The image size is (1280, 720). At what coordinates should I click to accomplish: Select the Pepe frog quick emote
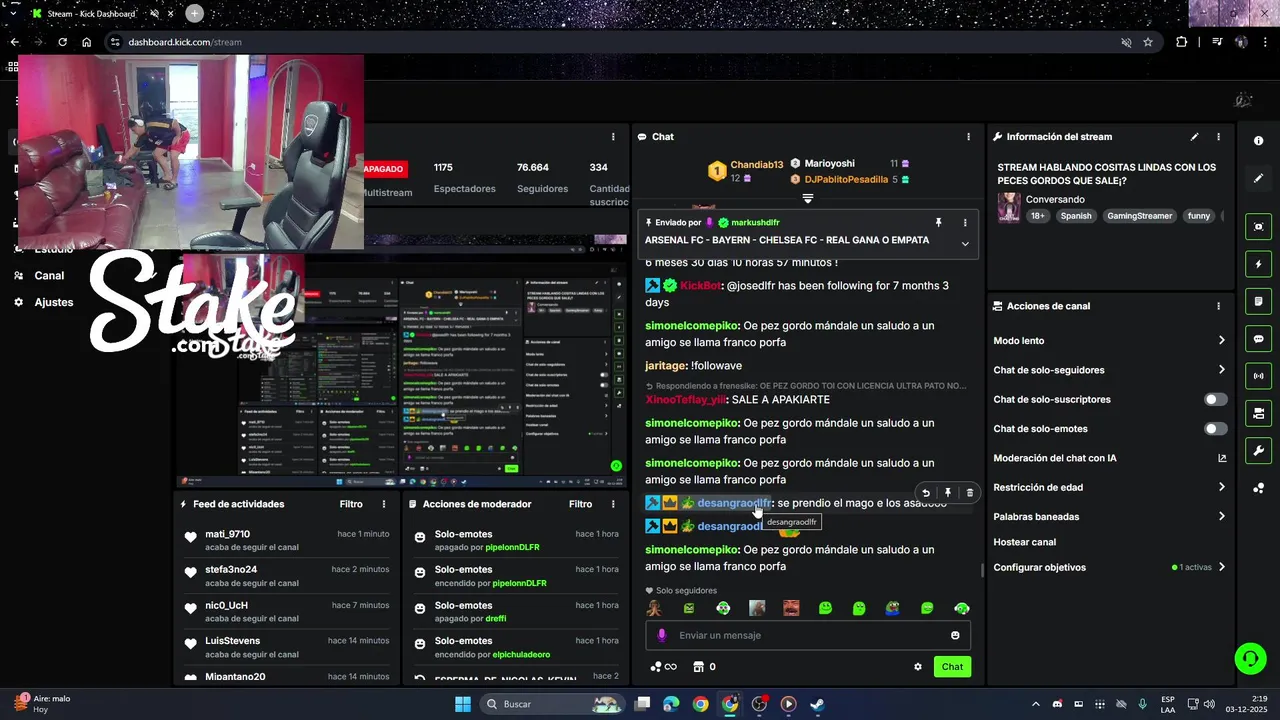pyautogui.click(x=893, y=608)
